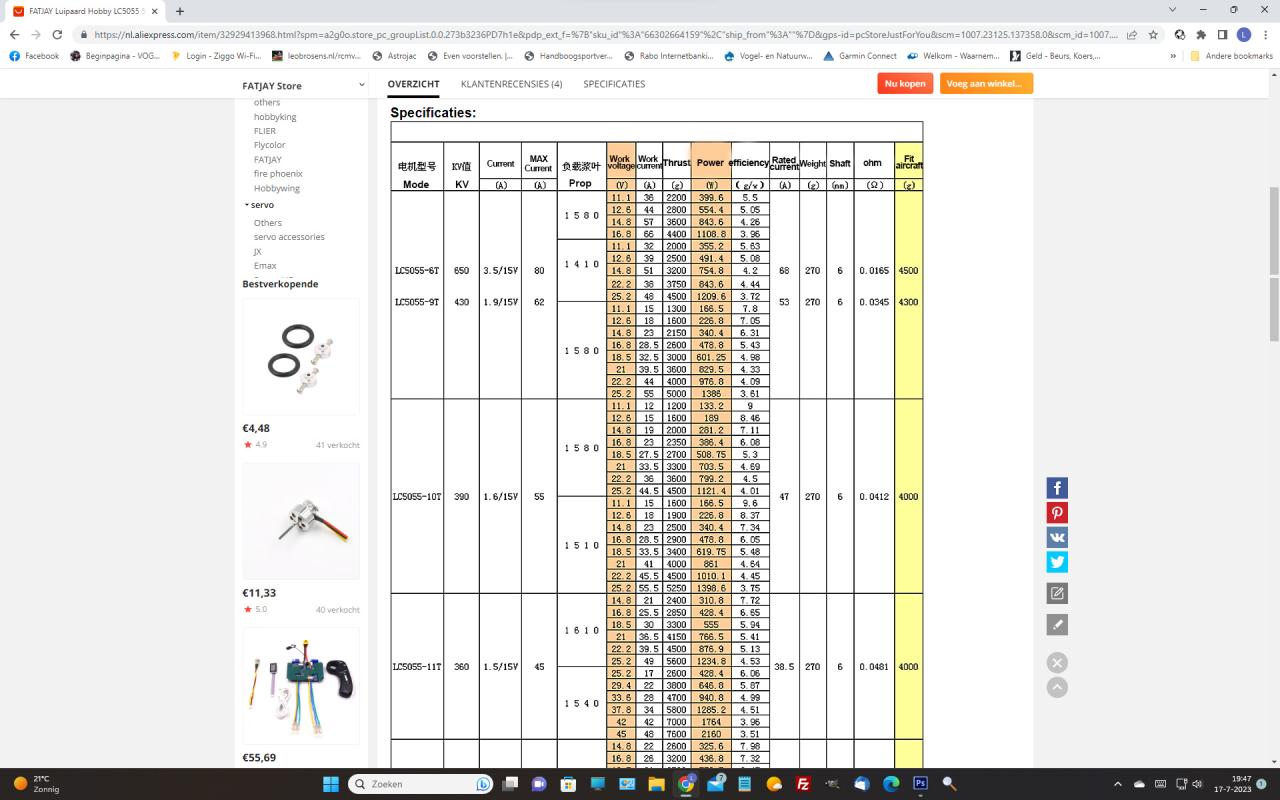Collapse the servo category
Screen dimensions: 1280x800
[x=258, y=204]
